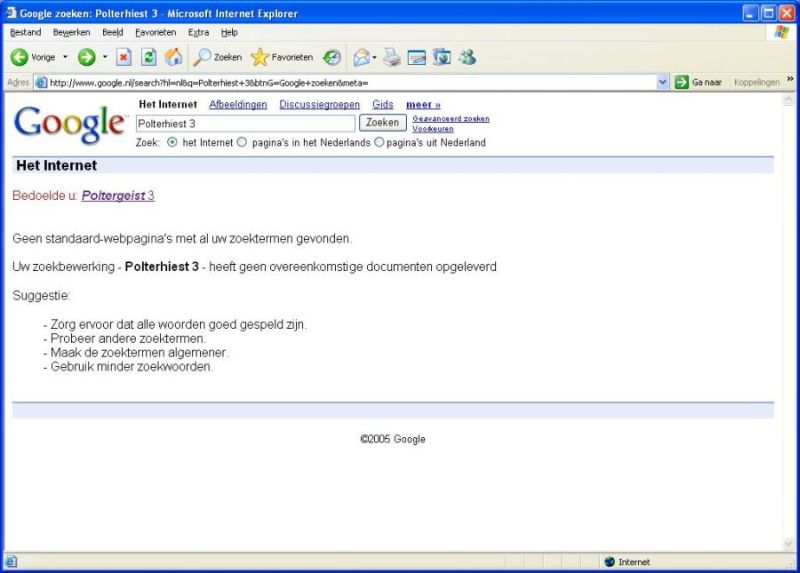Image resolution: width=800 pixels, height=573 pixels.
Task: Click the Google Zoeken search button
Action: click(382, 123)
